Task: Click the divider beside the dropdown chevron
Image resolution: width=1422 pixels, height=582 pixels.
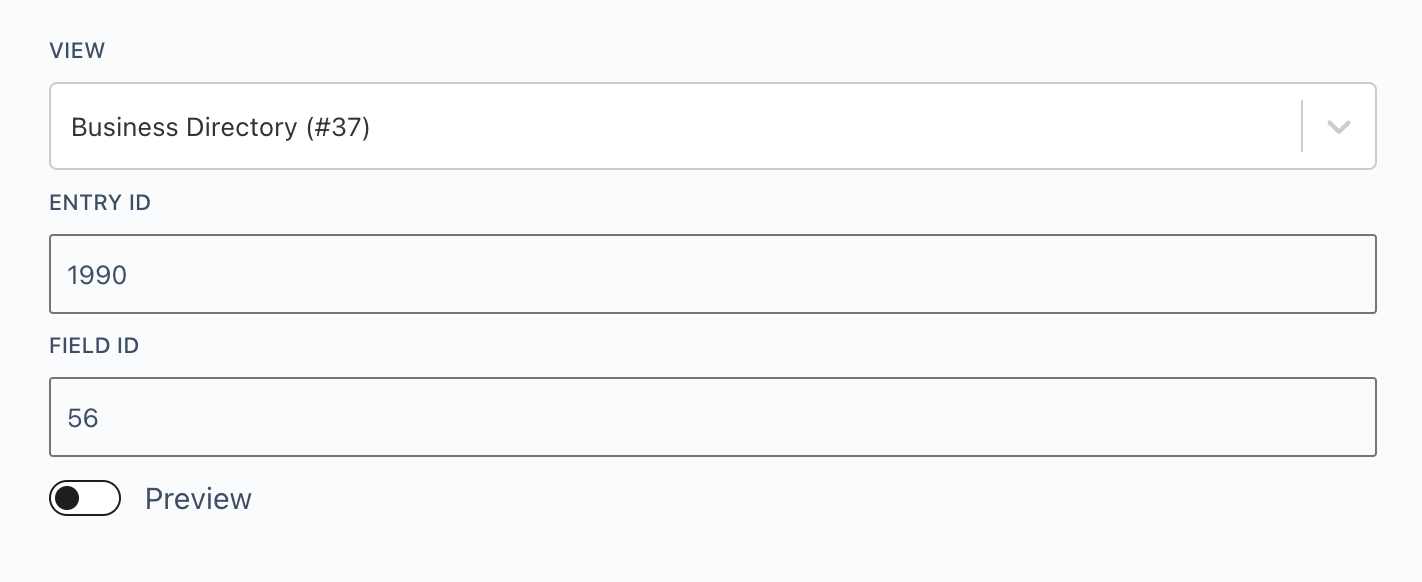Action: click(x=1302, y=127)
